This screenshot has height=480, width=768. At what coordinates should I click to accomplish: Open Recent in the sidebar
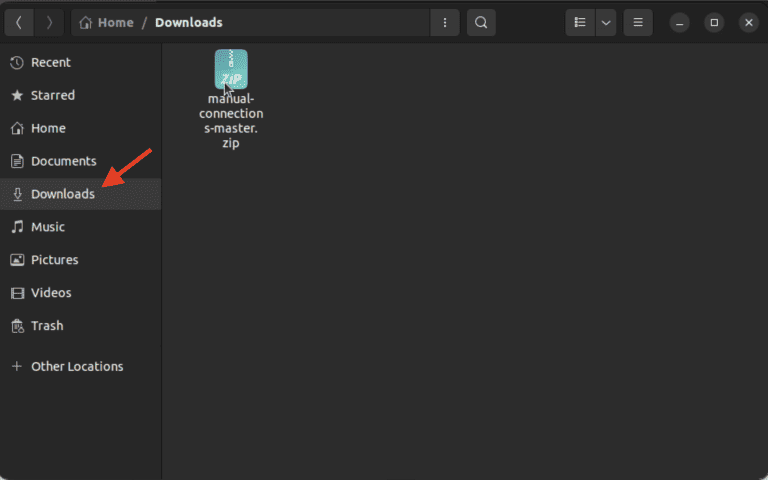pos(50,62)
